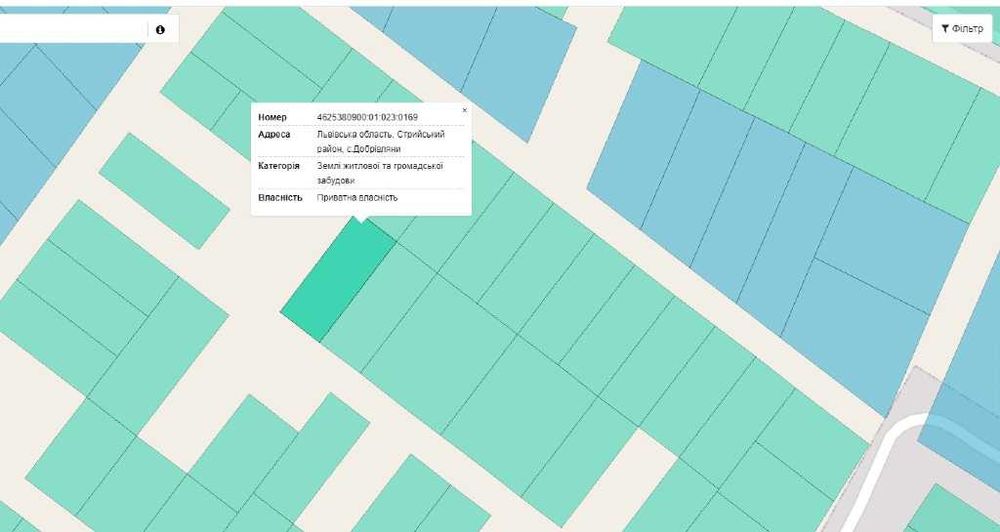Open the Фільтр filter button
1000x532 pixels.
point(962,29)
